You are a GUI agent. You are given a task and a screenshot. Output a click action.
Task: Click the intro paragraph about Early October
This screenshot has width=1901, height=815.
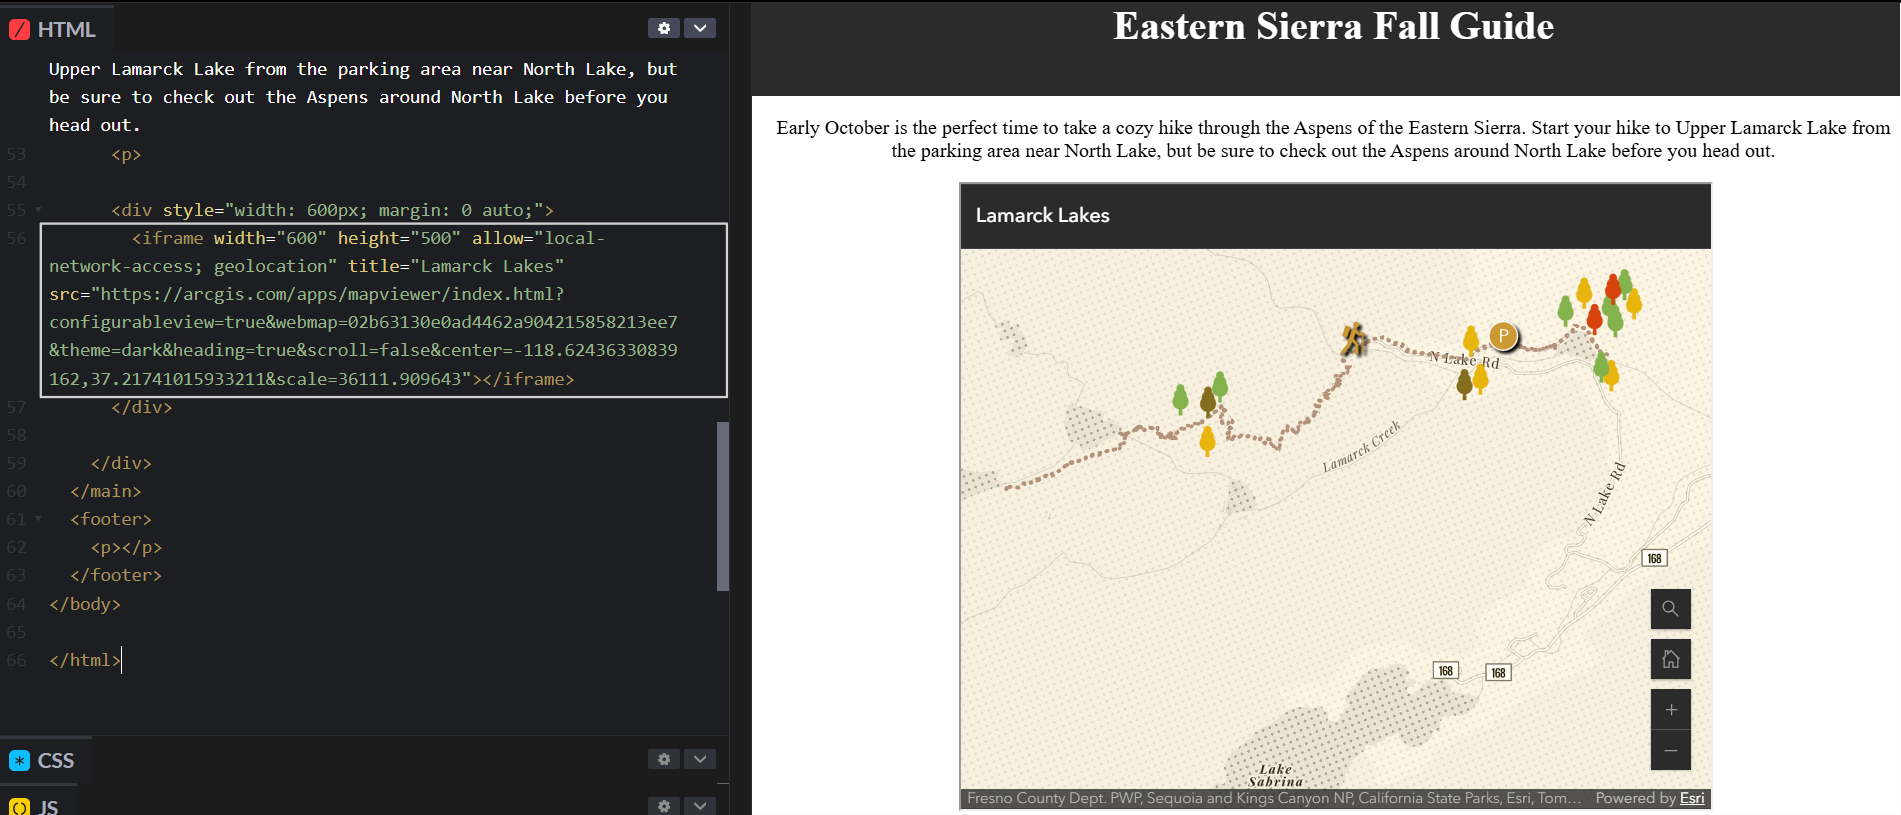[1333, 139]
